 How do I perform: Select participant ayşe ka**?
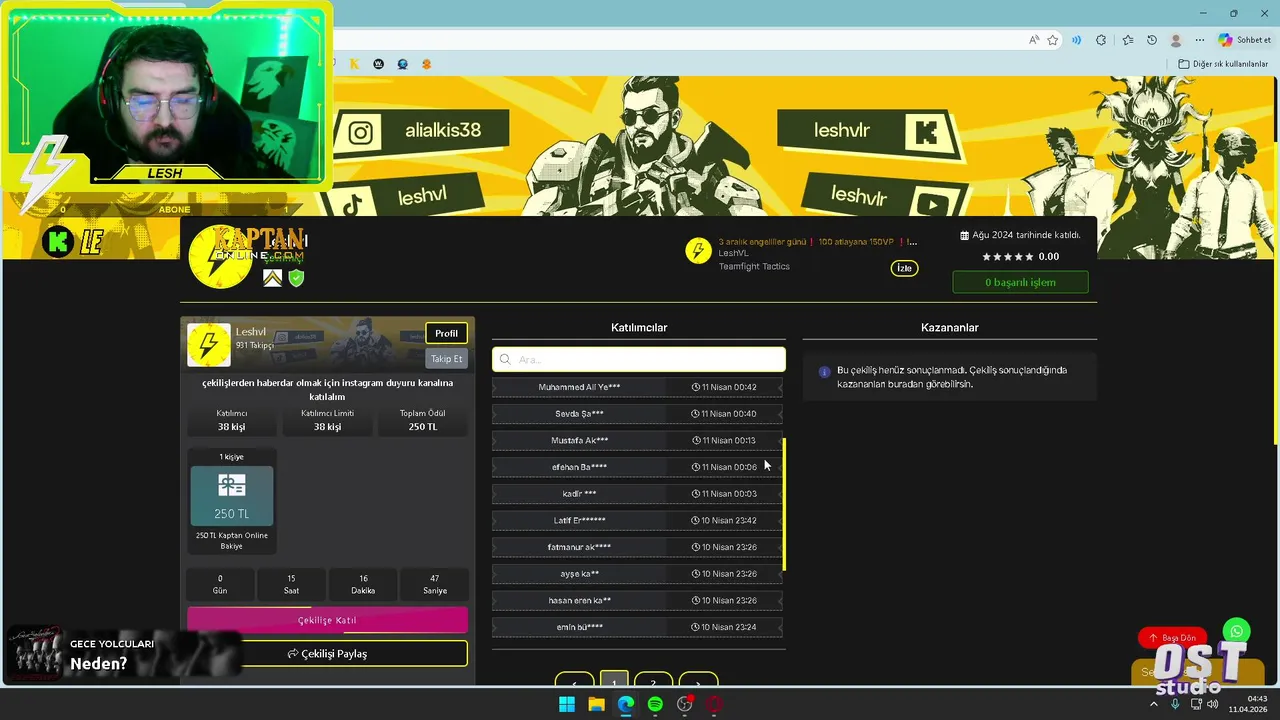point(637,574)
